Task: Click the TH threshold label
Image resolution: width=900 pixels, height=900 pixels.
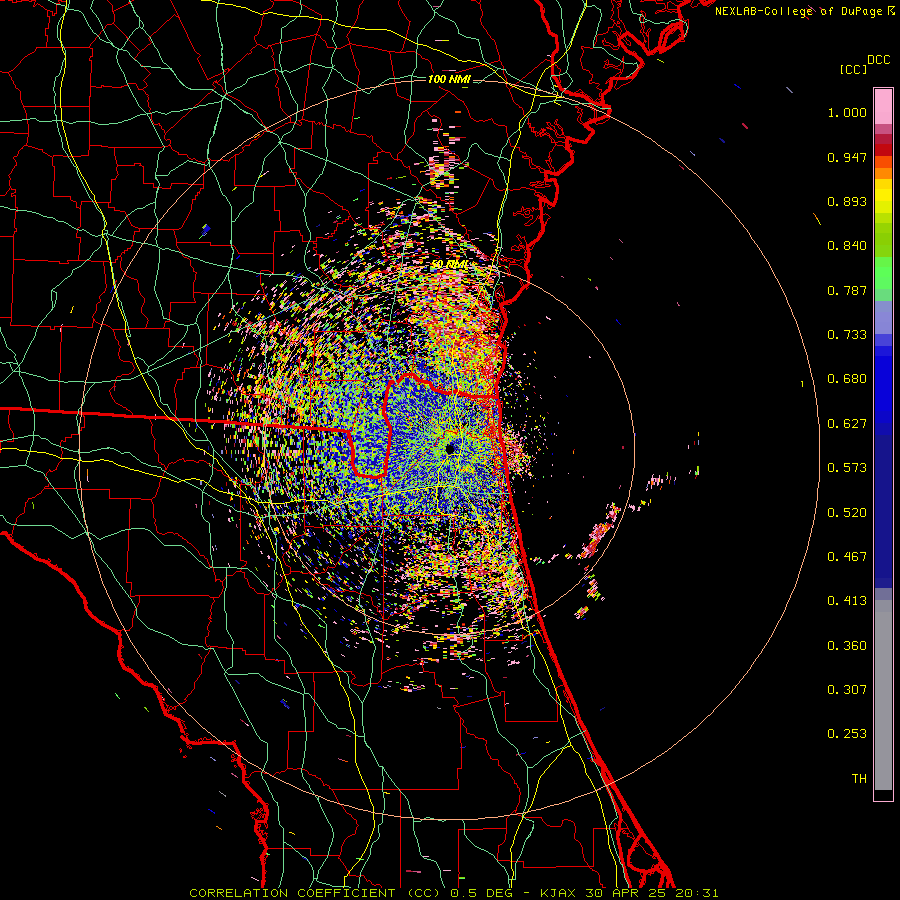Action: (x=859, y=779)
